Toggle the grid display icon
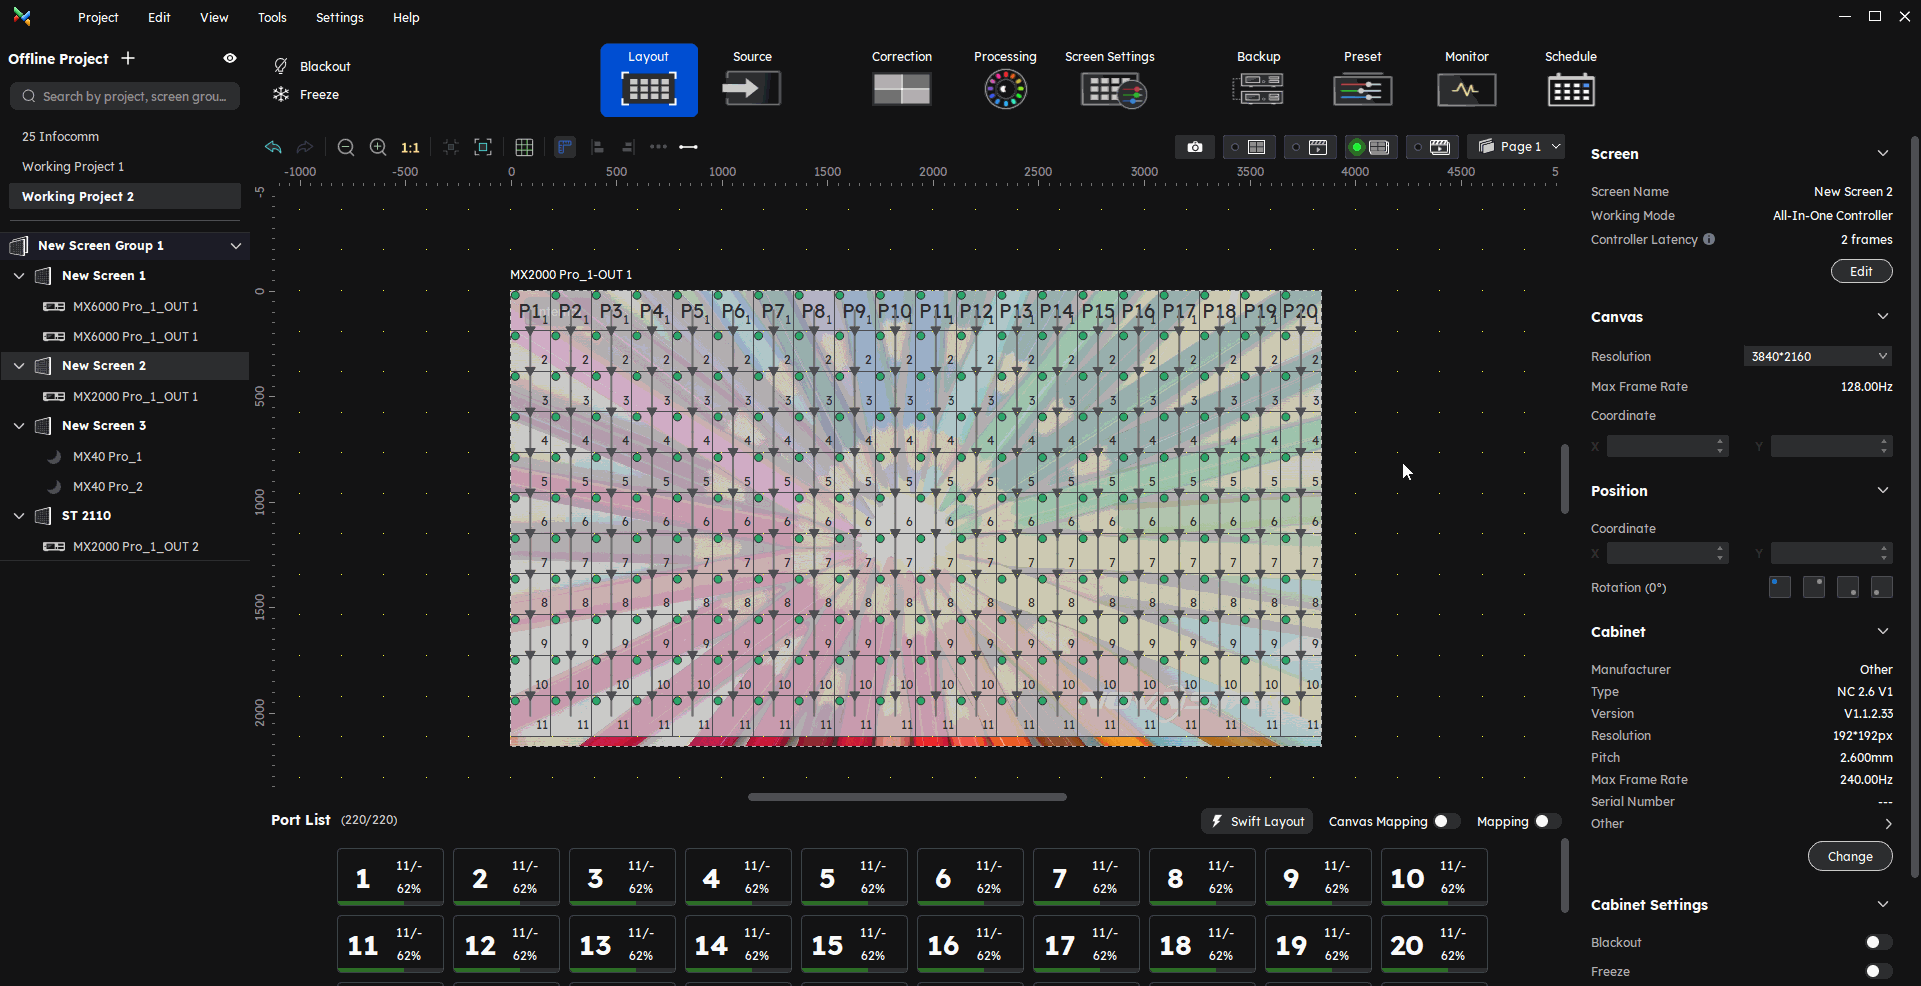This screenshot has width=1921, height=986. (524, 147)
